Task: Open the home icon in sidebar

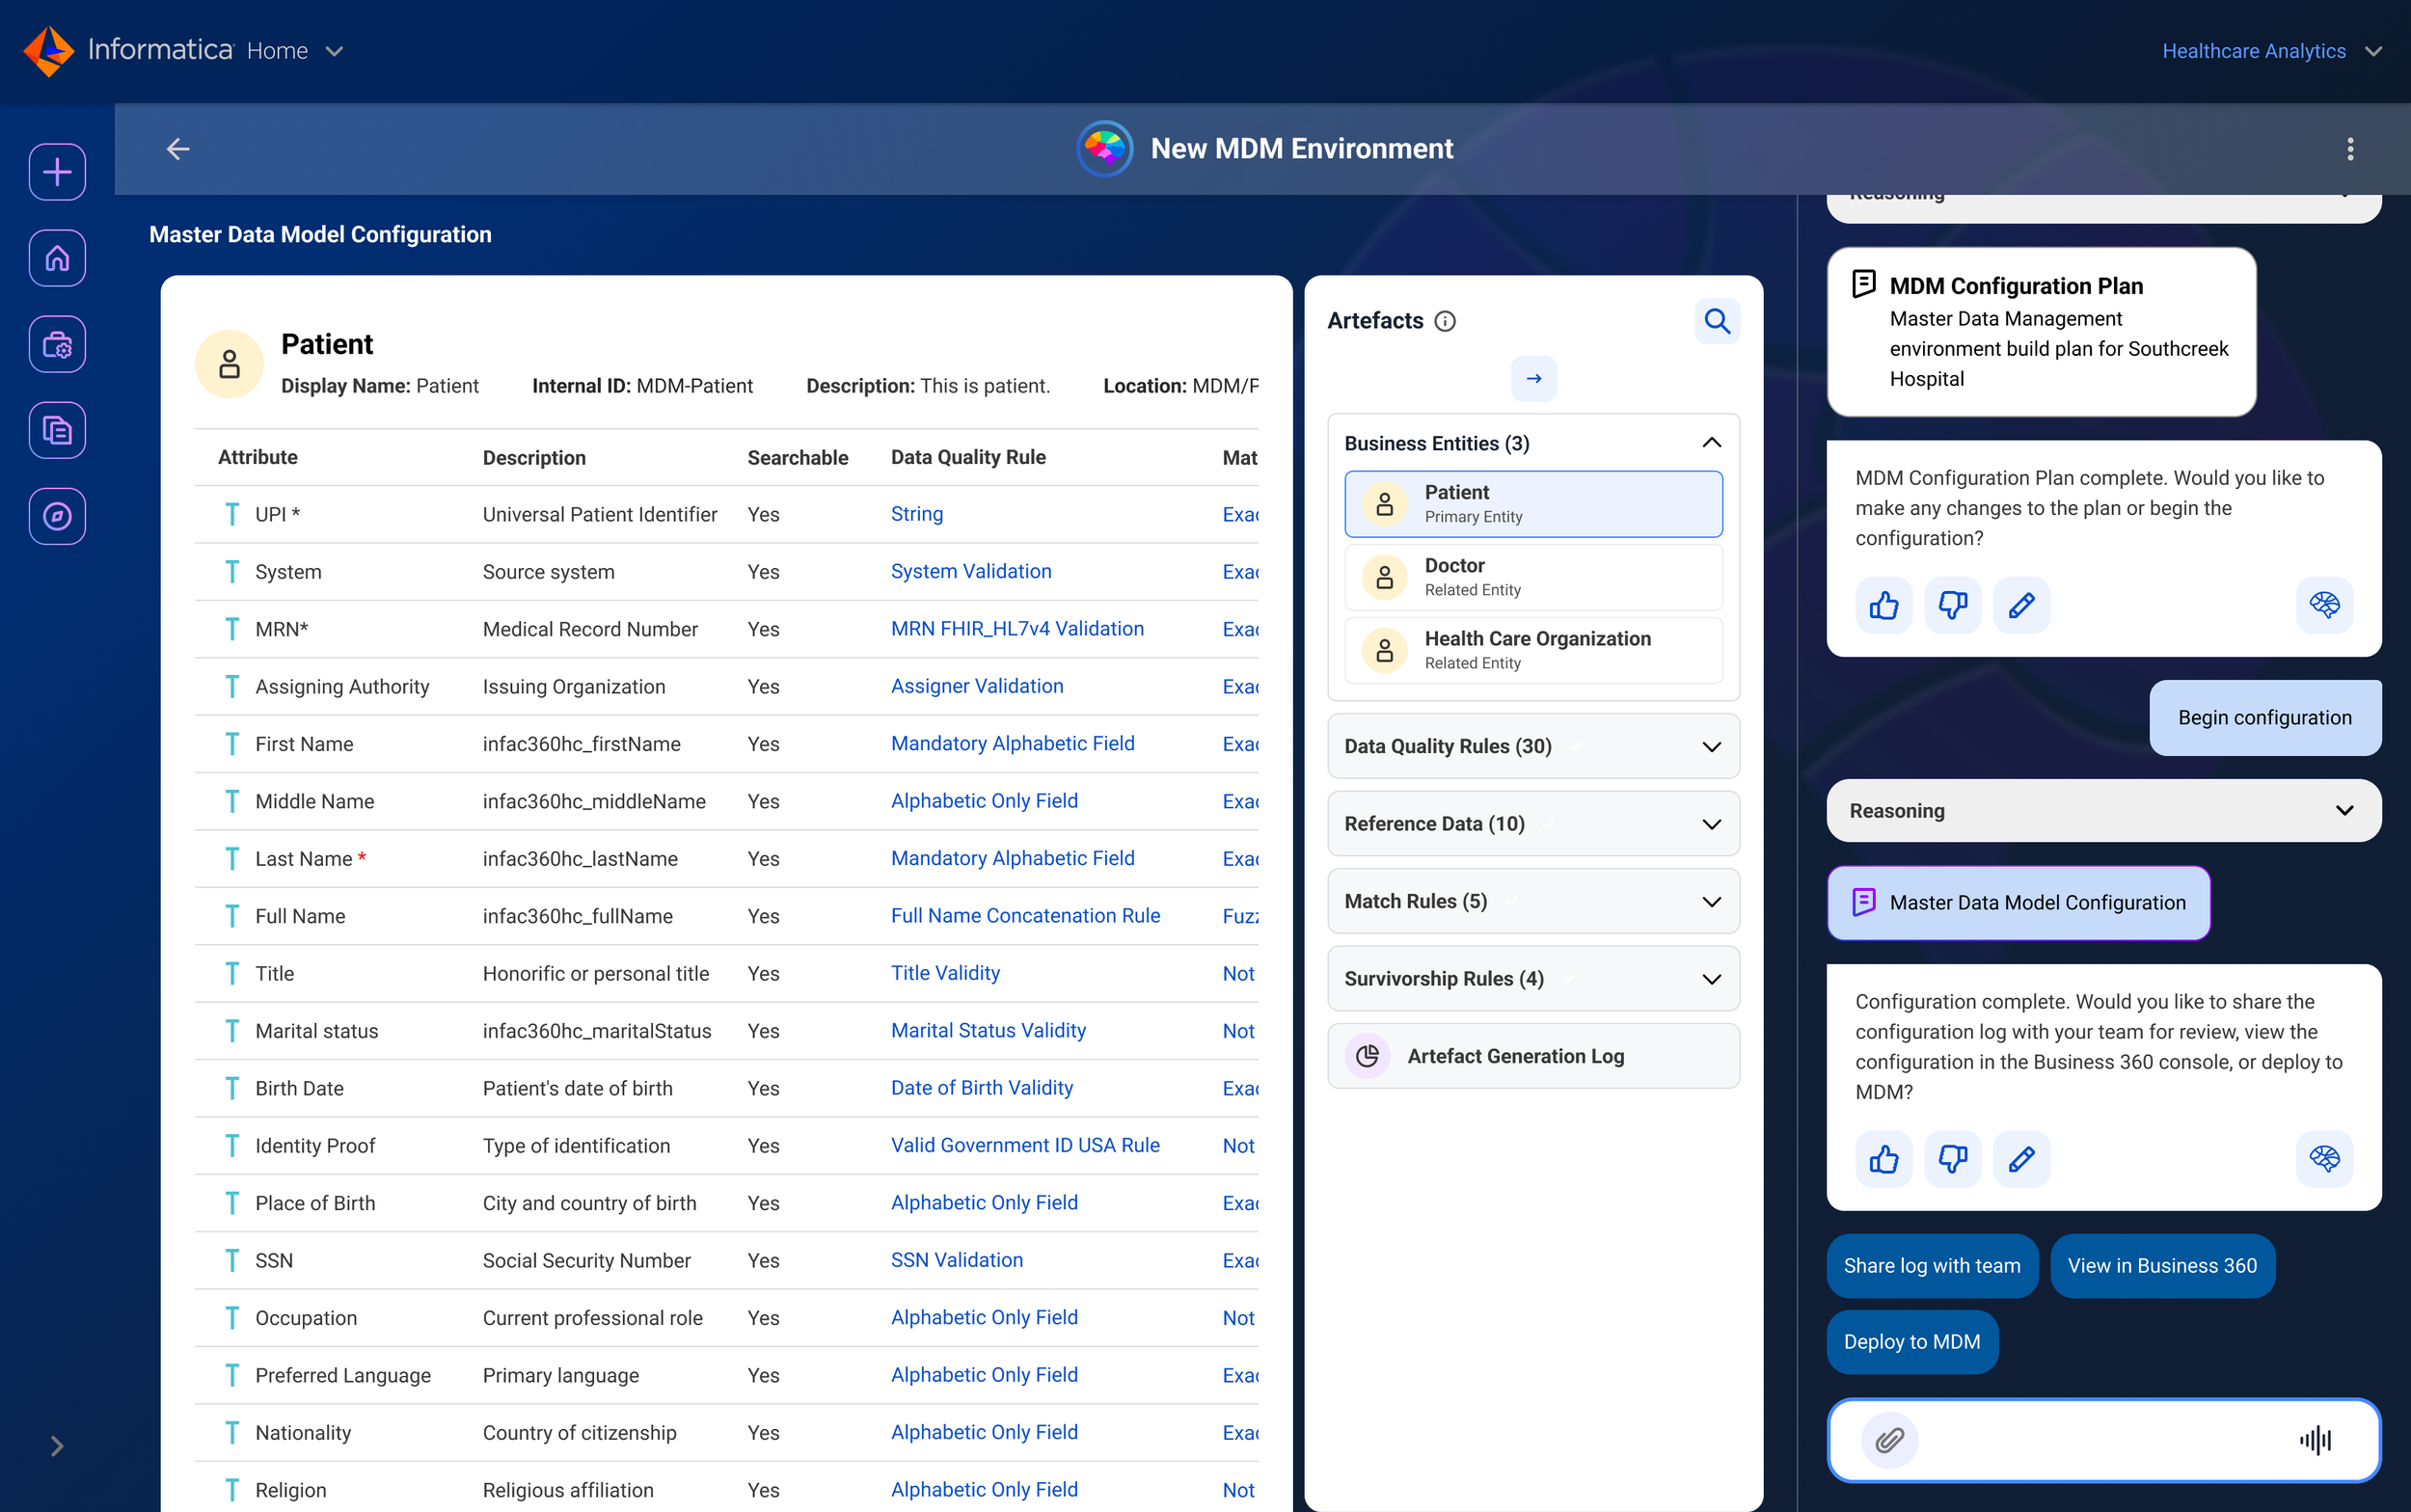Action: 57,258
